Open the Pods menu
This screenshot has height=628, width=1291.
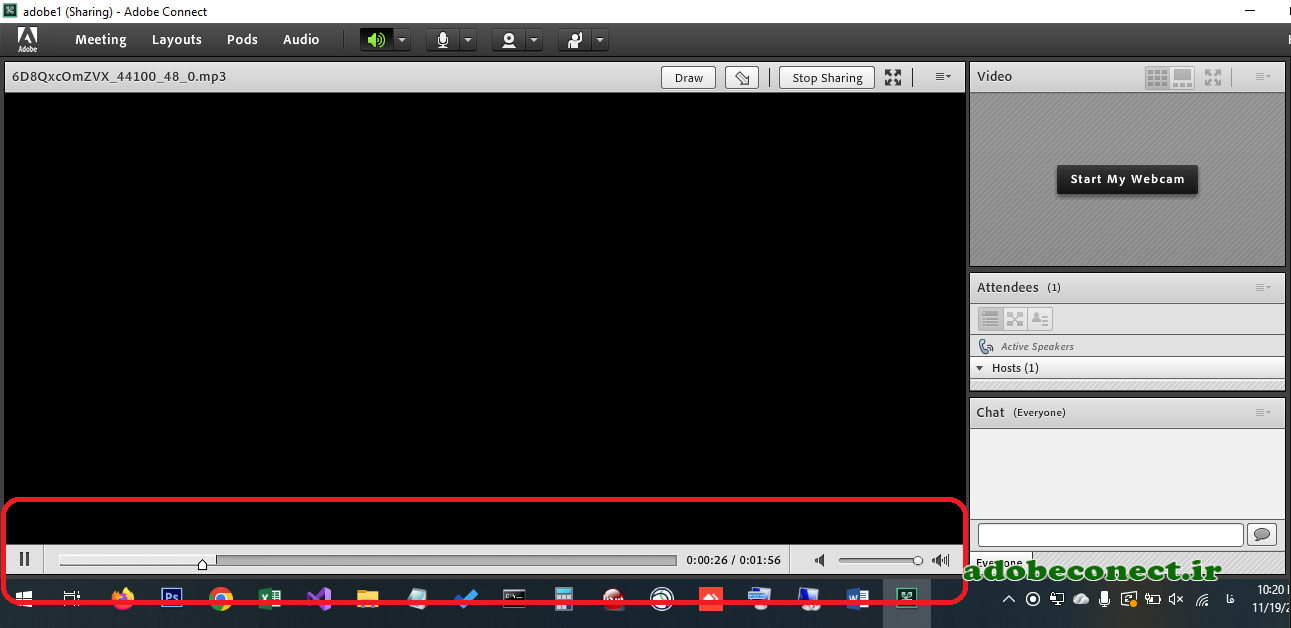[242, 40]
